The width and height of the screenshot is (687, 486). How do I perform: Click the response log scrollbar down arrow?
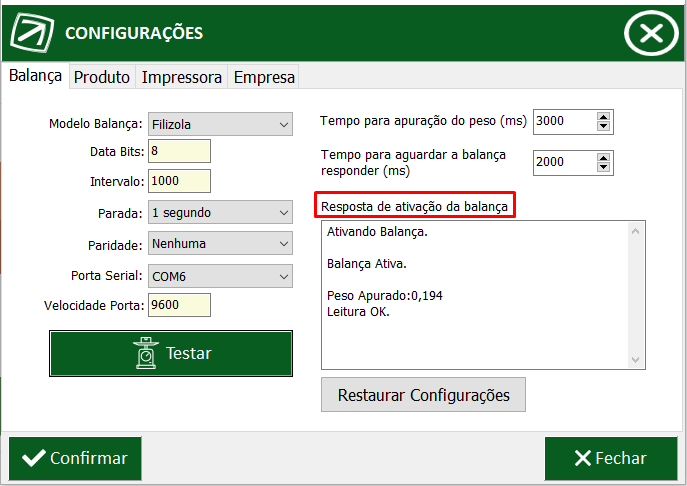tap(635, 360)
